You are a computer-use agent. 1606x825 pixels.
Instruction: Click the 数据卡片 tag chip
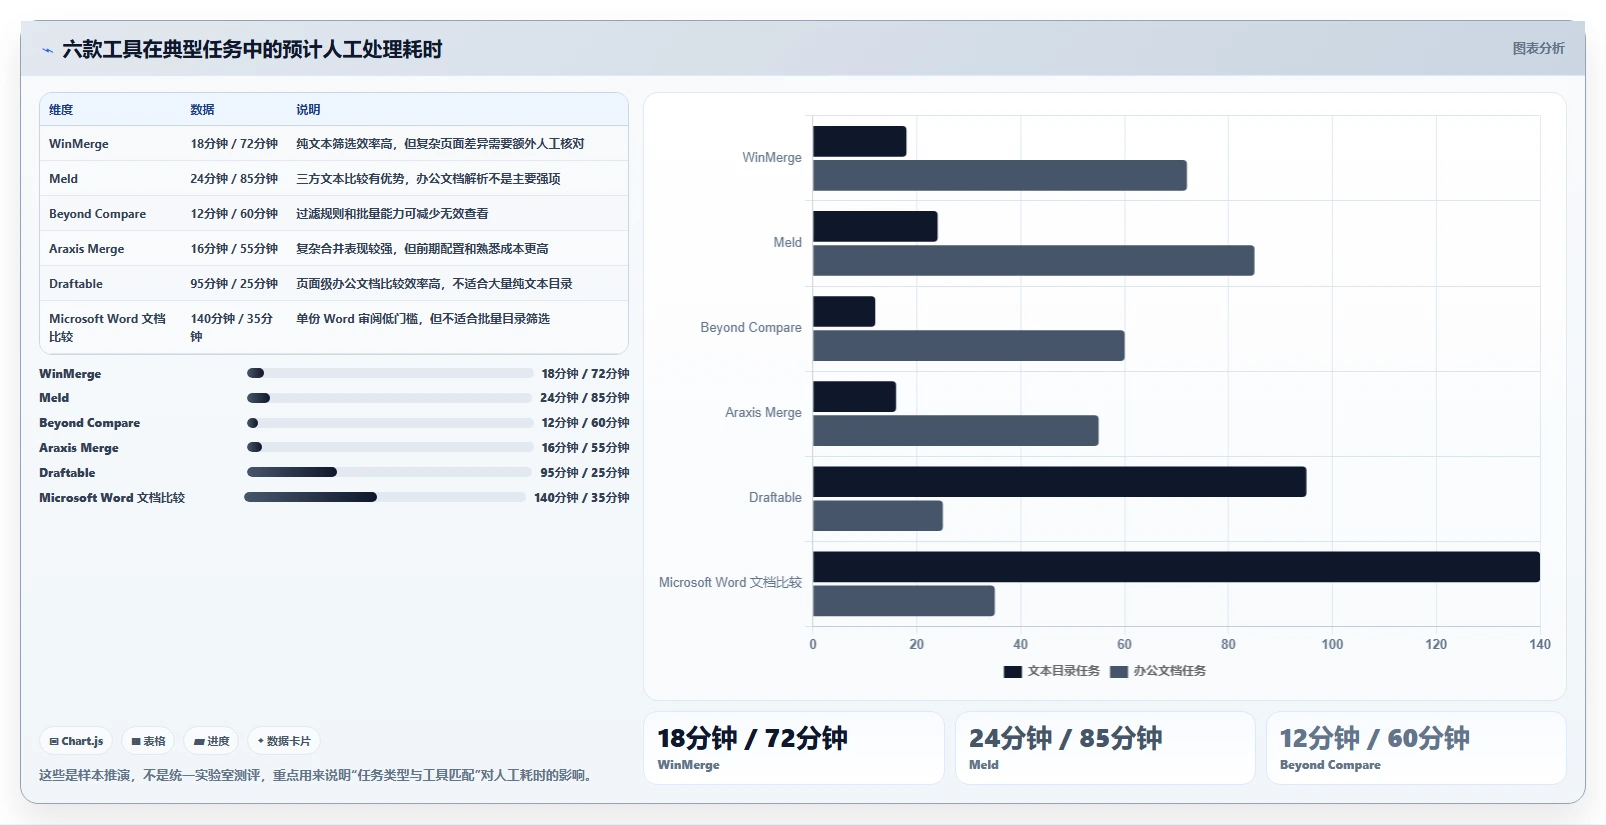click(284, 741)
